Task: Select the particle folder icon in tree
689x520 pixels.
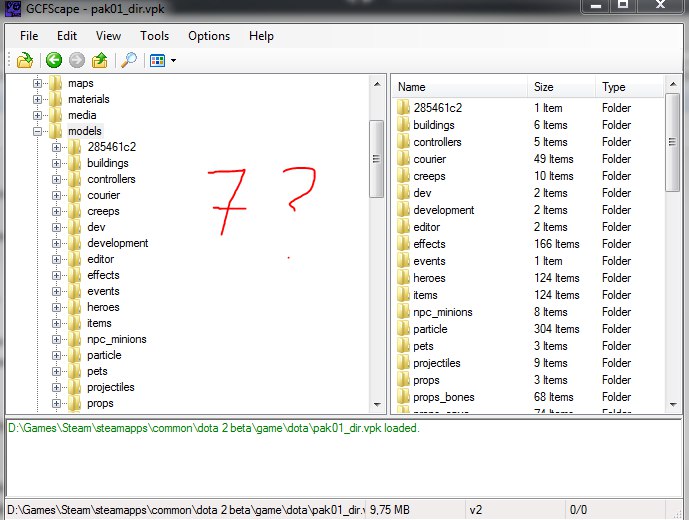Action: tap(75, 355)
